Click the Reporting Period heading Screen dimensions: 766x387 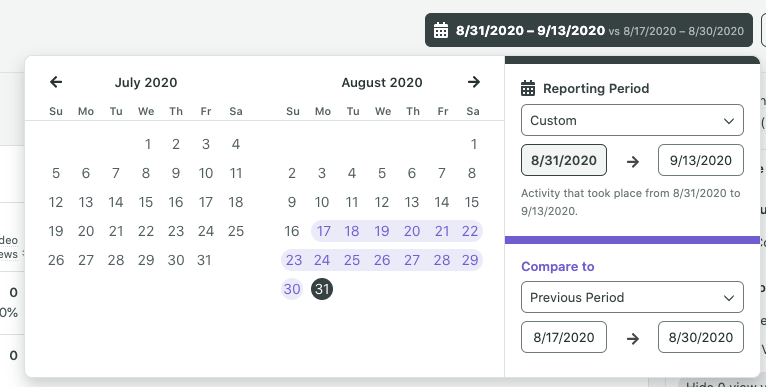click(596, 88)
